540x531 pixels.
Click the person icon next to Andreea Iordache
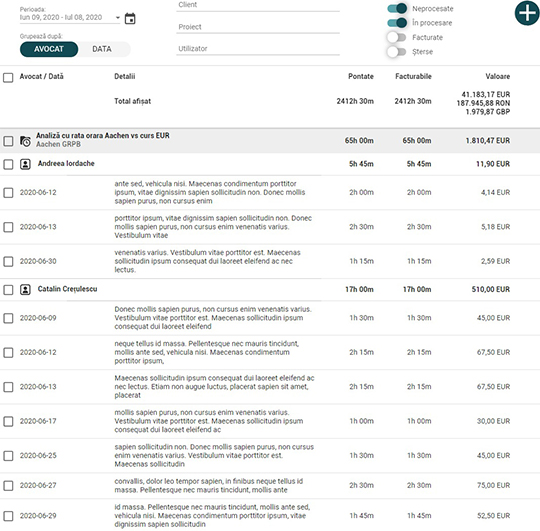click(x=25, y=164)
